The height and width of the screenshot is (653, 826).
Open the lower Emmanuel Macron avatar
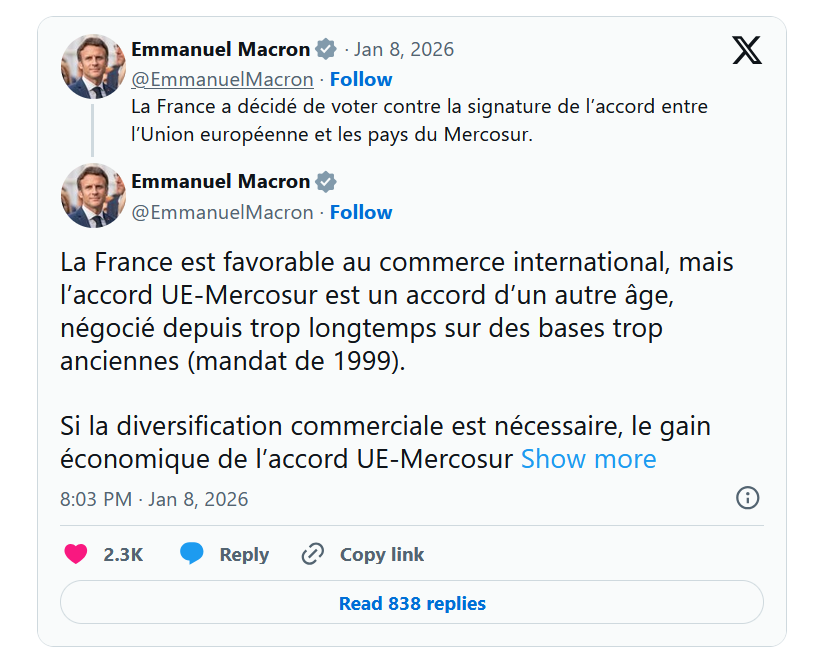93,196
